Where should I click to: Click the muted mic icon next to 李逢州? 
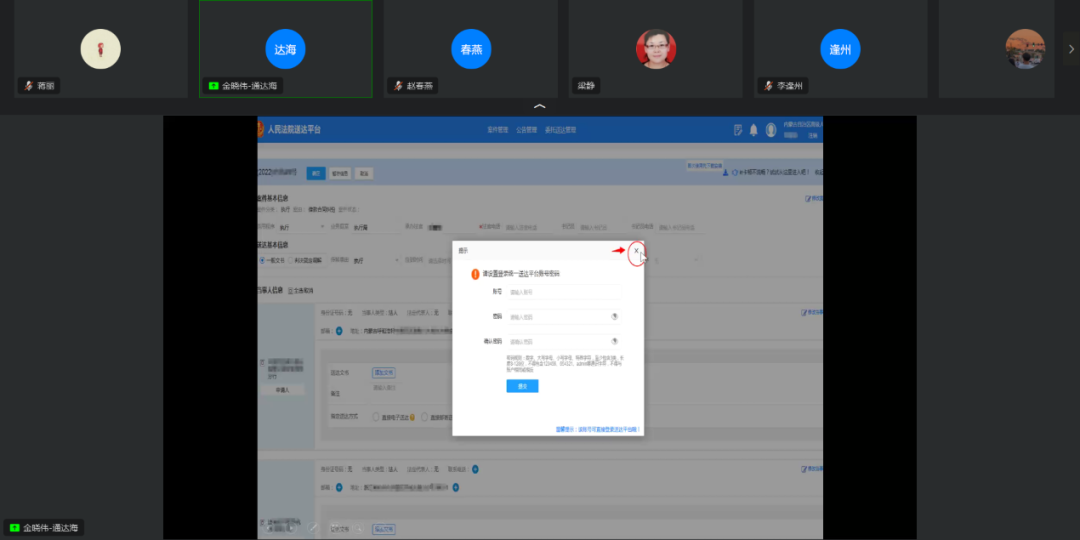click(769, 86)
